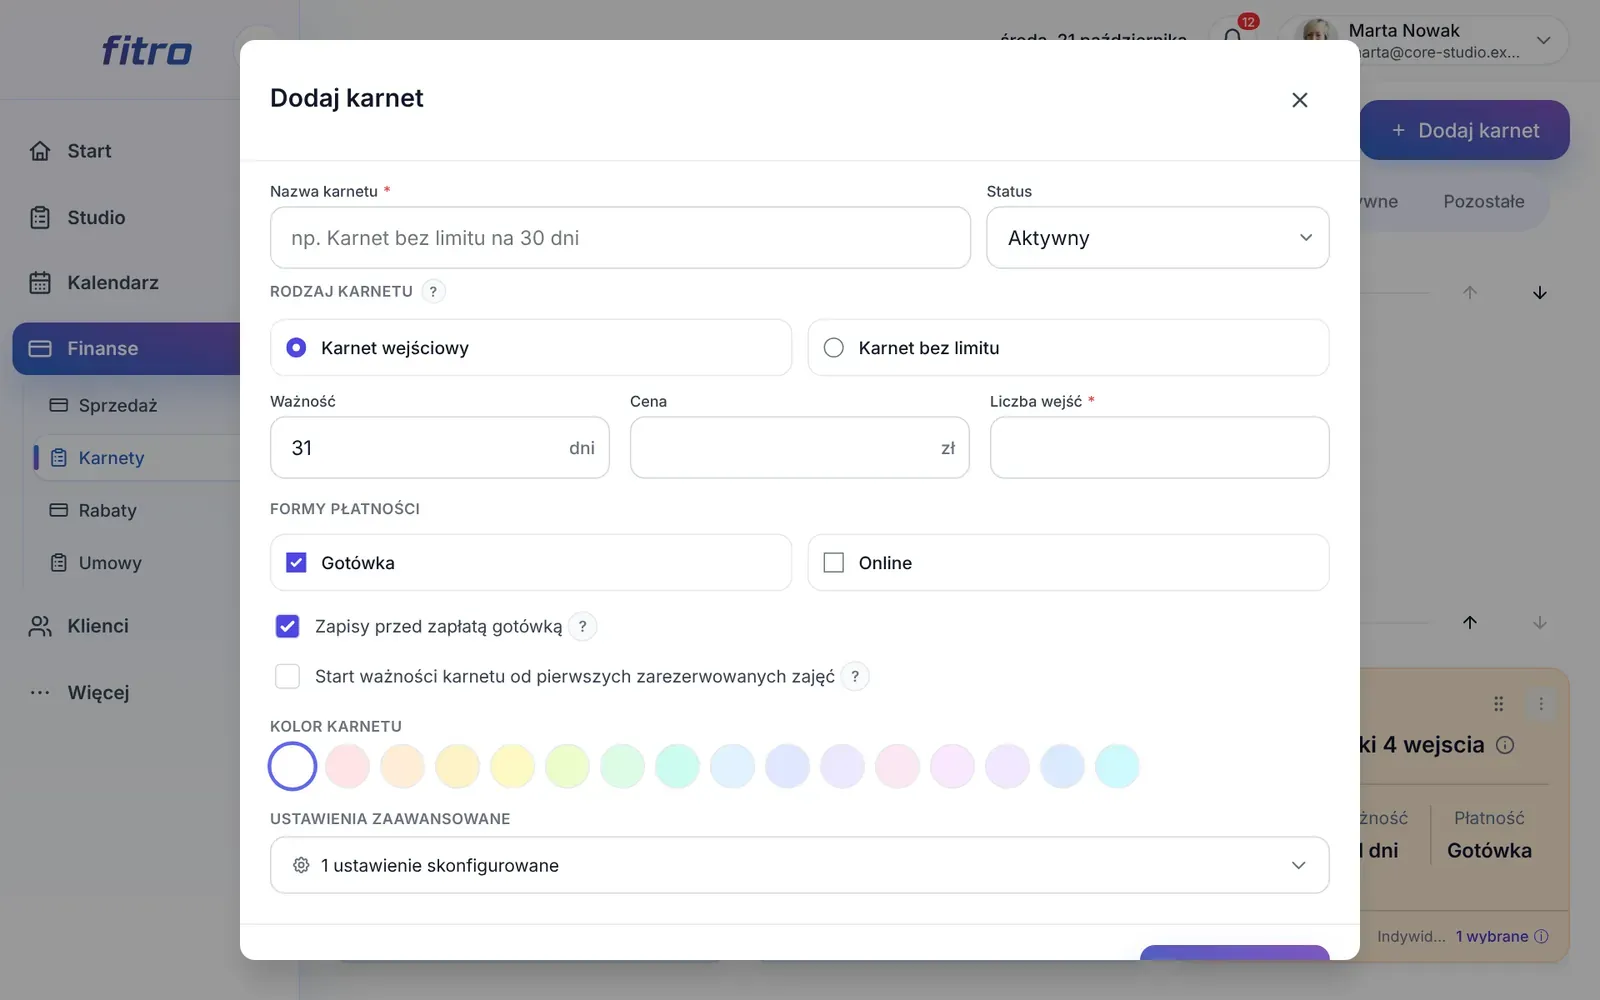
Task: Show help for Zapisy przed zapłatą gotówką
Action: click(x=582, y=626)
